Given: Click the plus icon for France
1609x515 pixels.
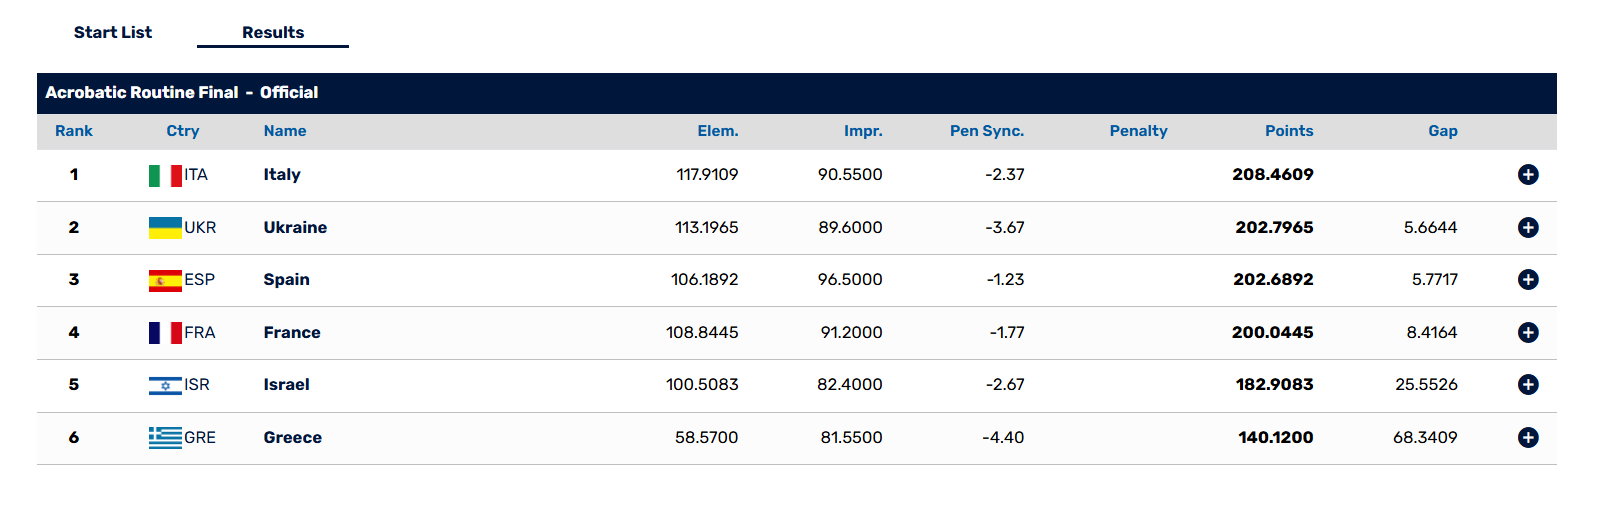Looking at the screenshot, I should tap(1528, 333).
